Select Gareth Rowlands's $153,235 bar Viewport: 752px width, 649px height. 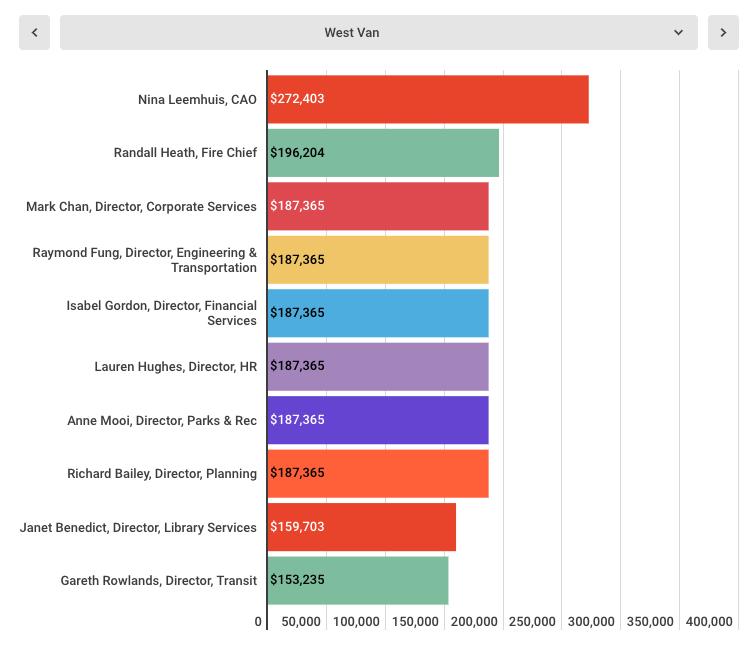click(x=358, y=580)
